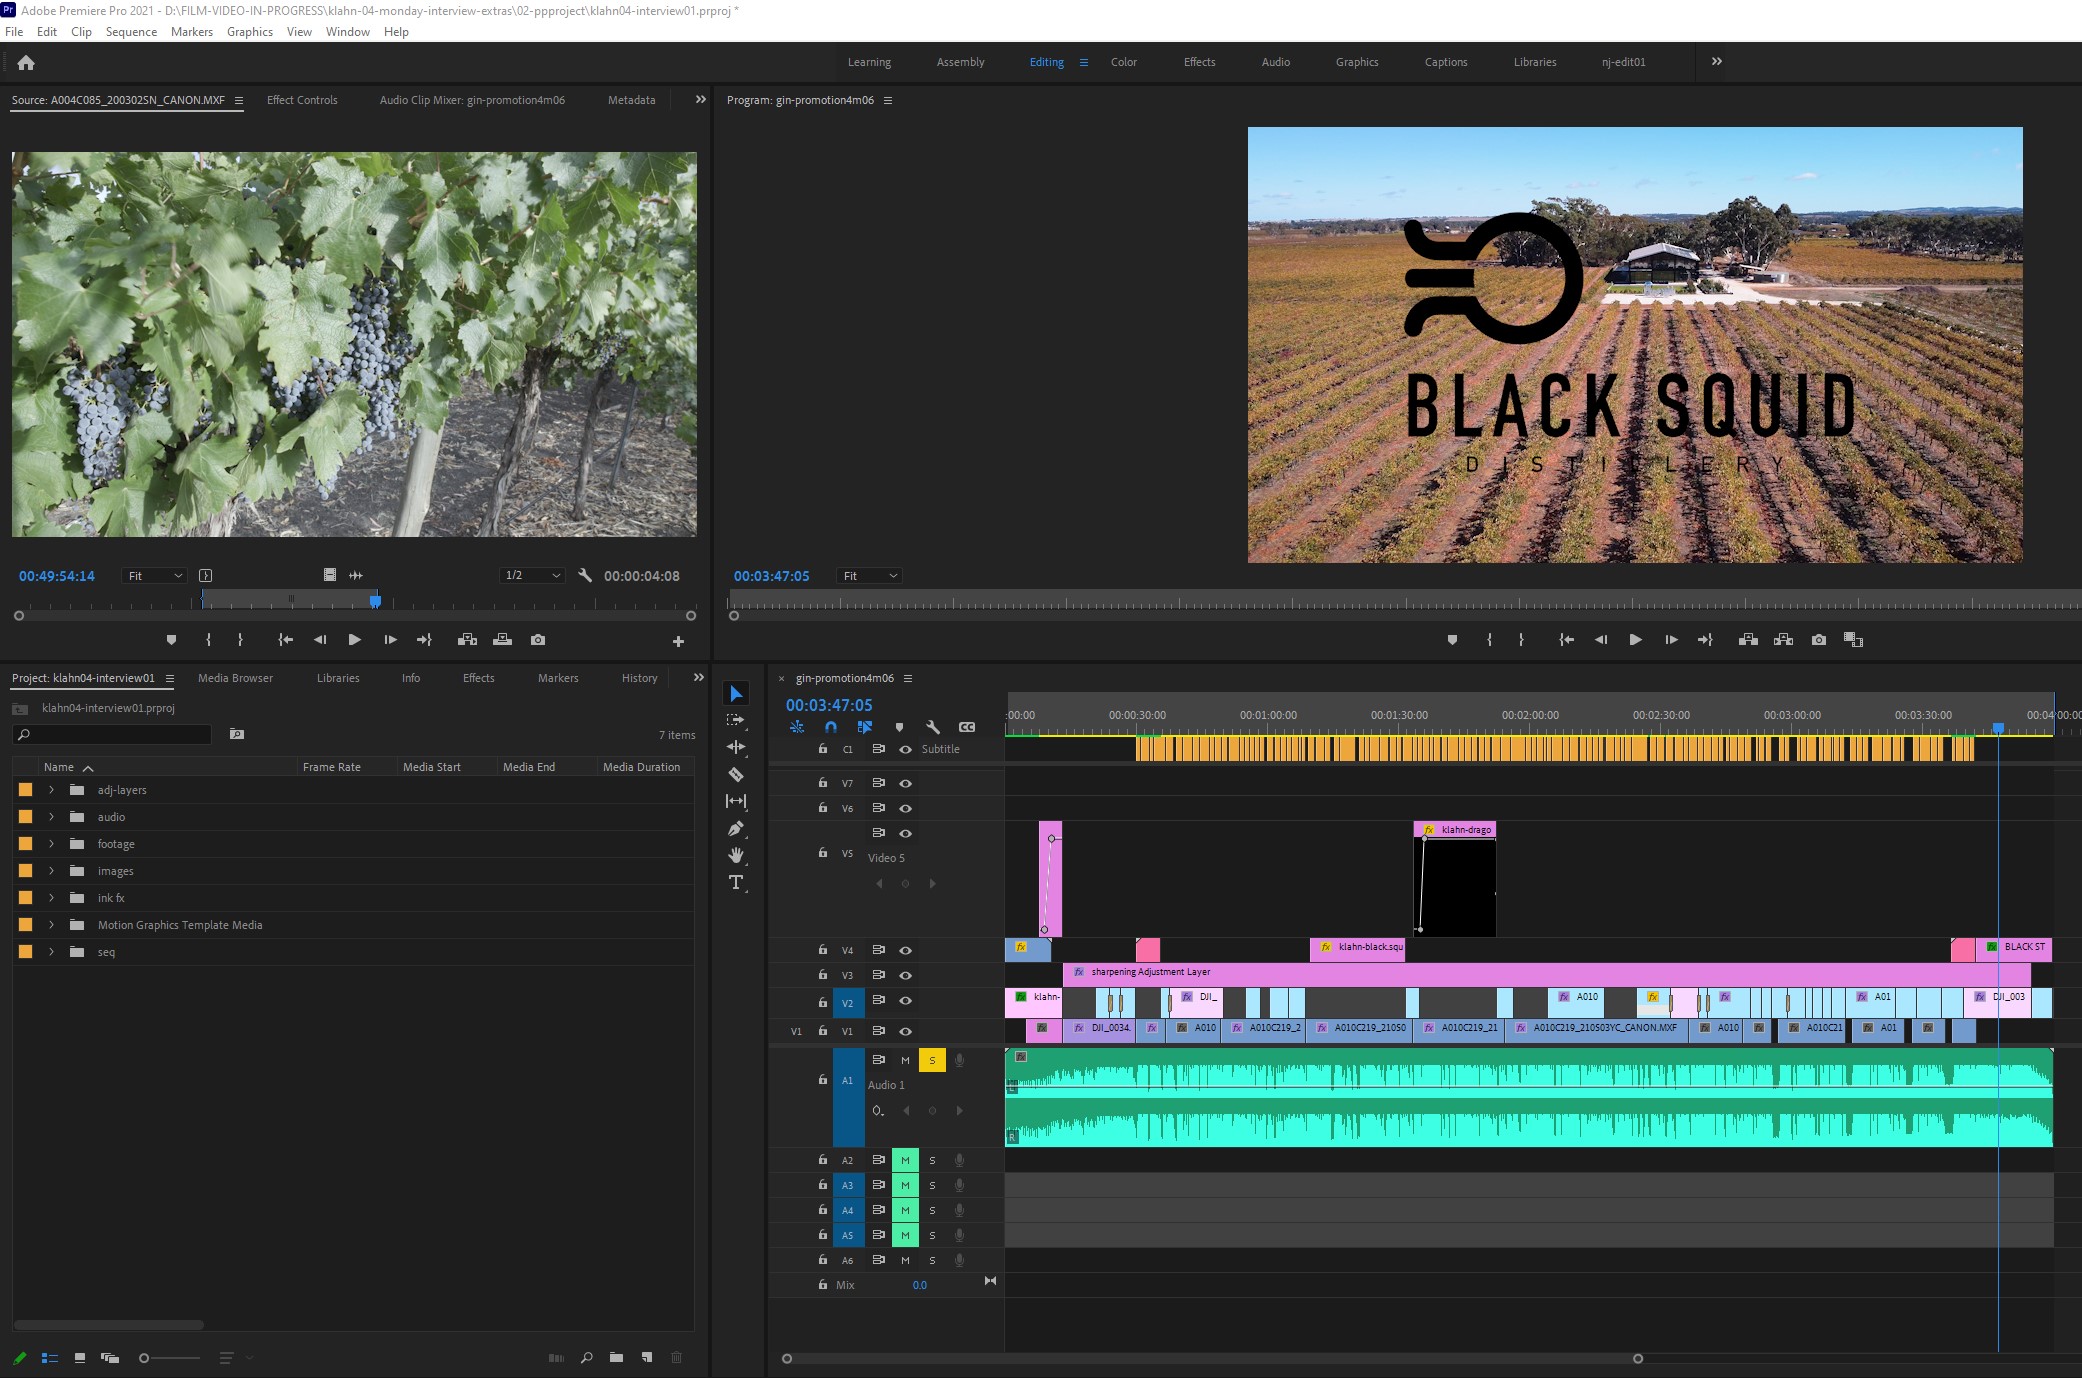Open the Assembly workspace

(x=960, y=62)
